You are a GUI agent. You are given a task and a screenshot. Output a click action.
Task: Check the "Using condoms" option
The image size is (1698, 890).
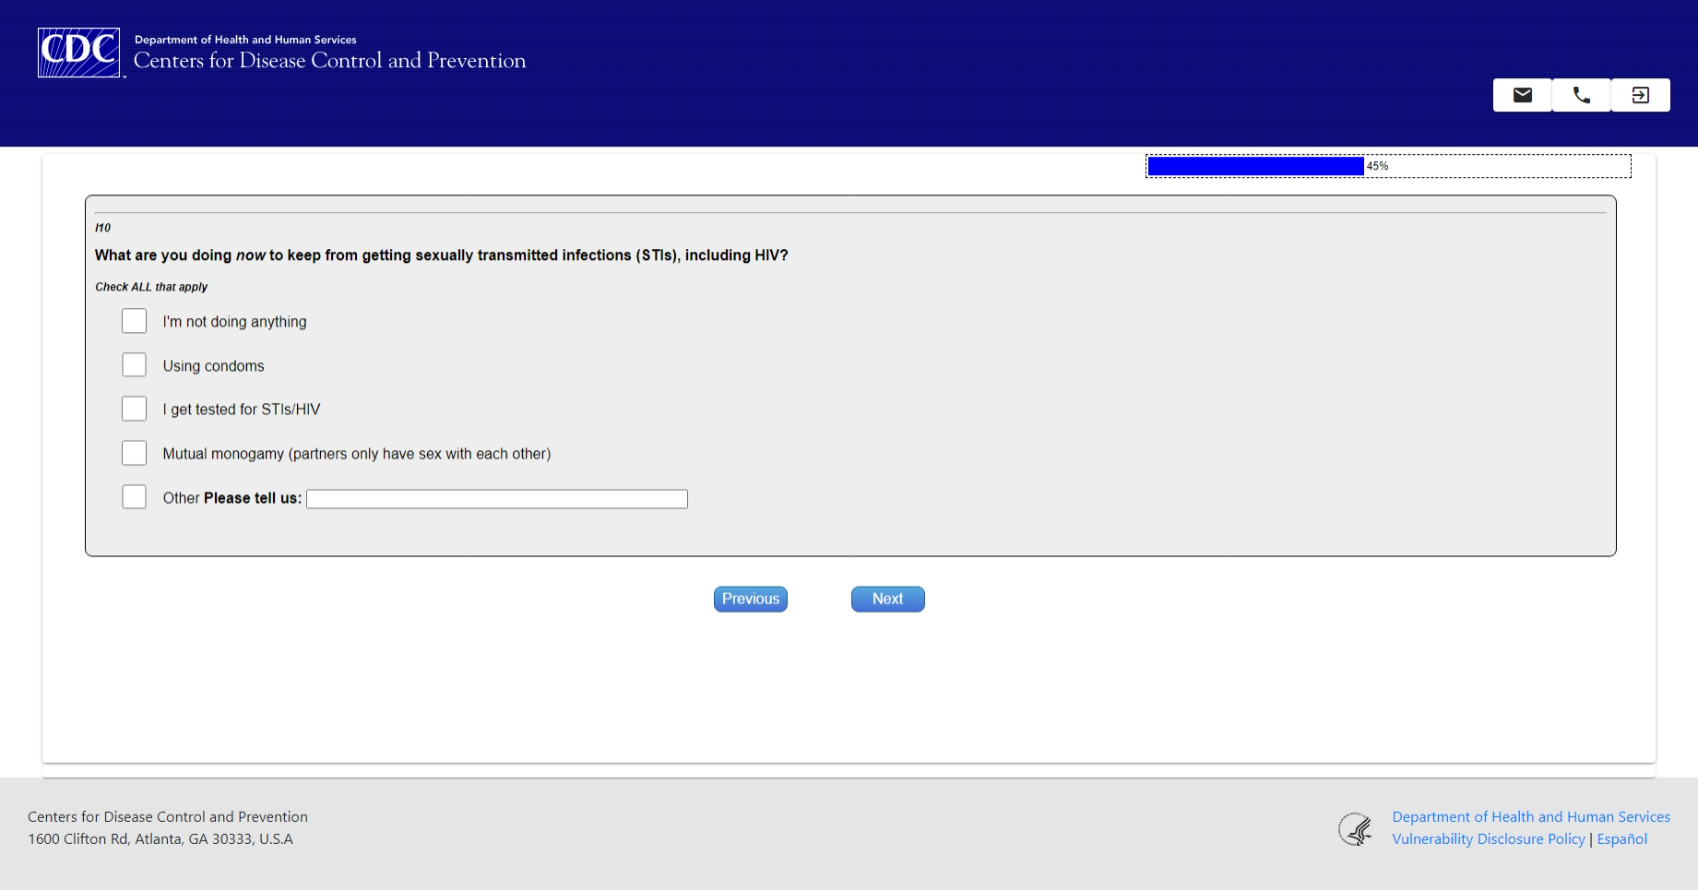[x=134, y=365]
